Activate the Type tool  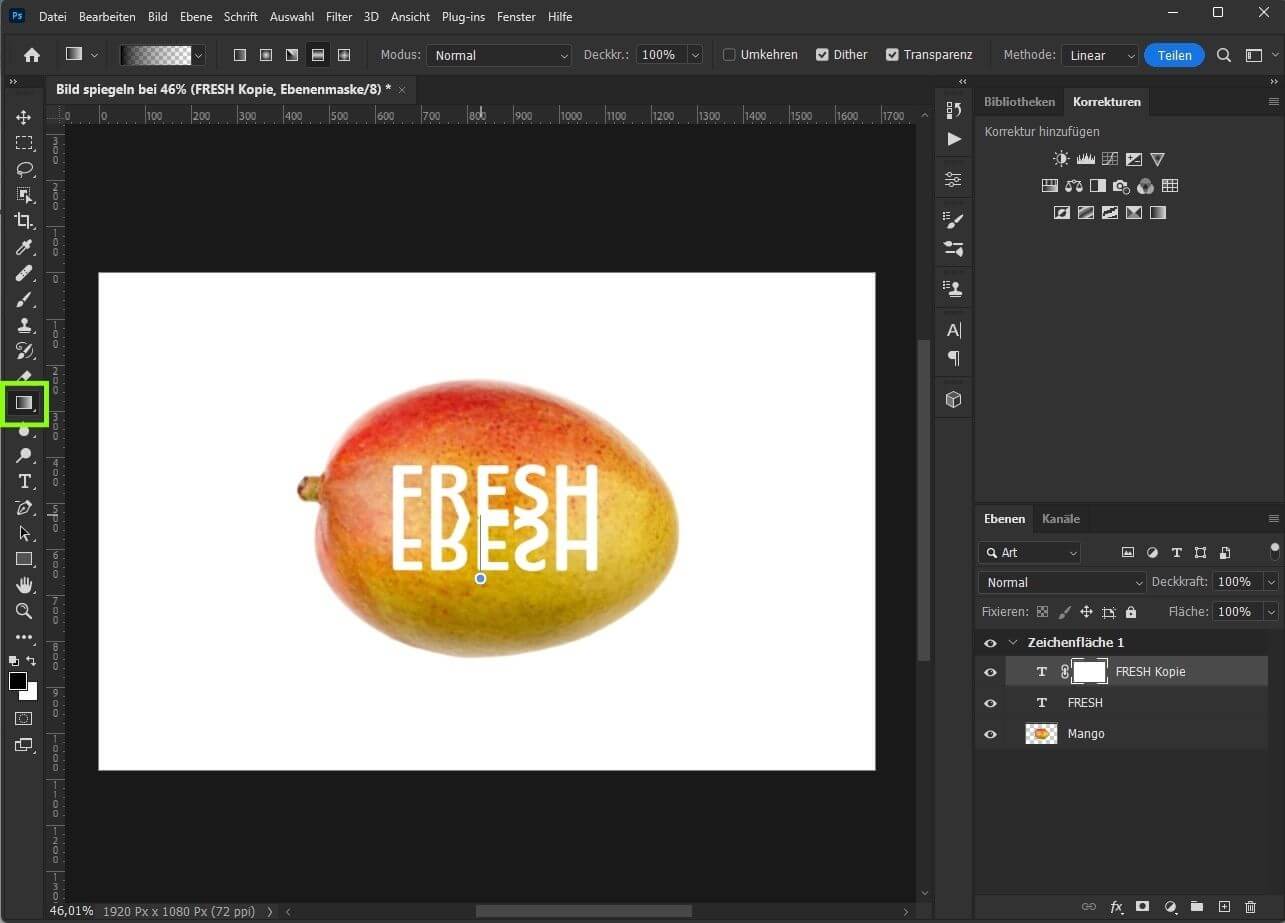point(24,481)
